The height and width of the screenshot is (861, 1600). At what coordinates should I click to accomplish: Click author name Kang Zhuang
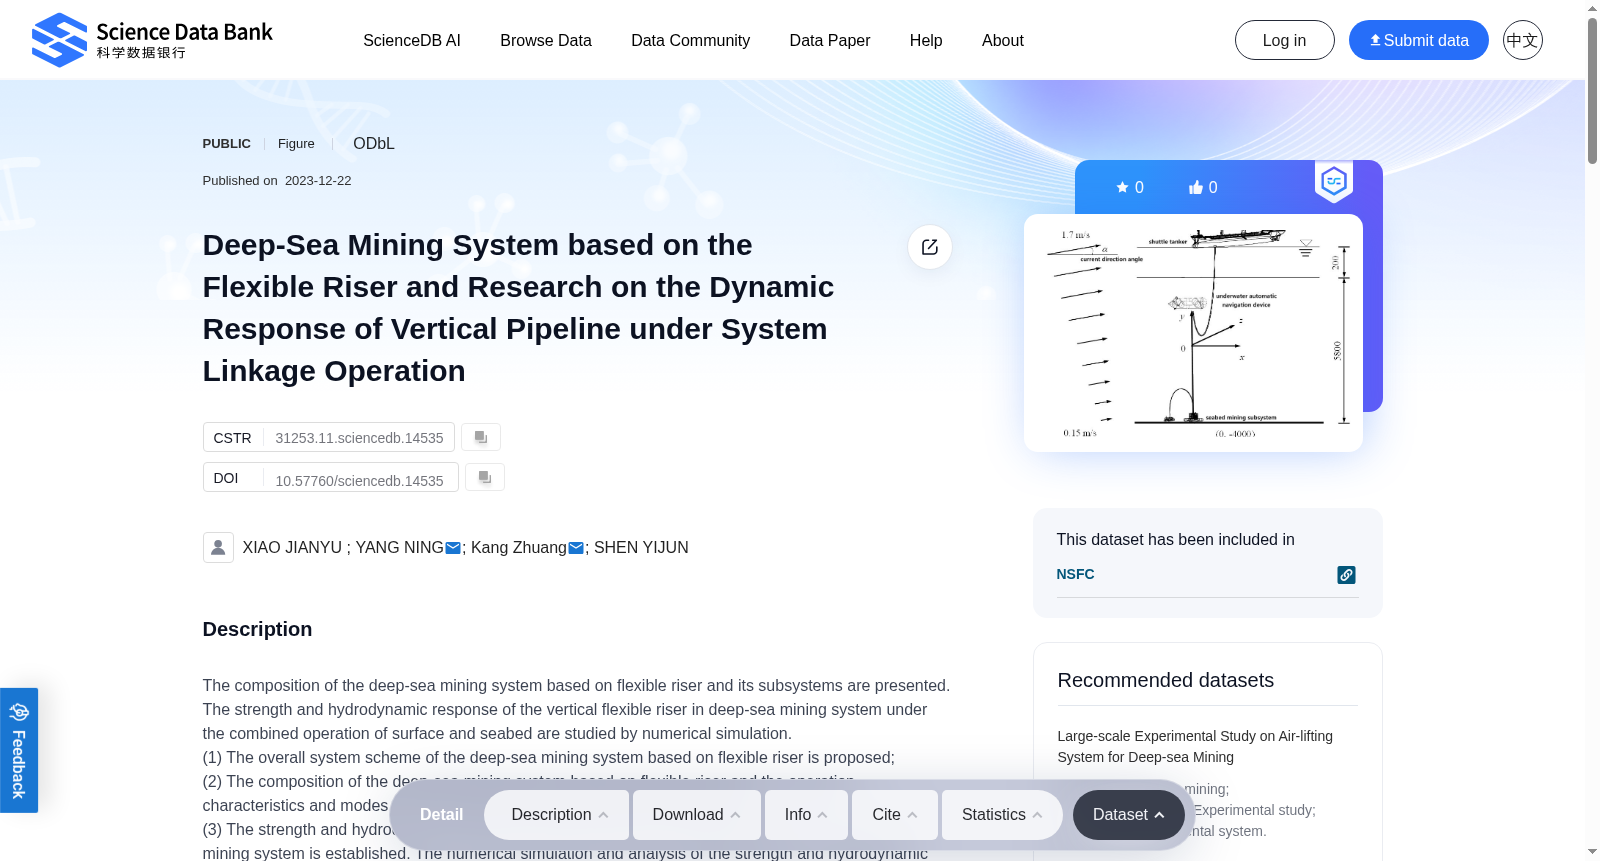pyautogui.click(x=518, y=547)
